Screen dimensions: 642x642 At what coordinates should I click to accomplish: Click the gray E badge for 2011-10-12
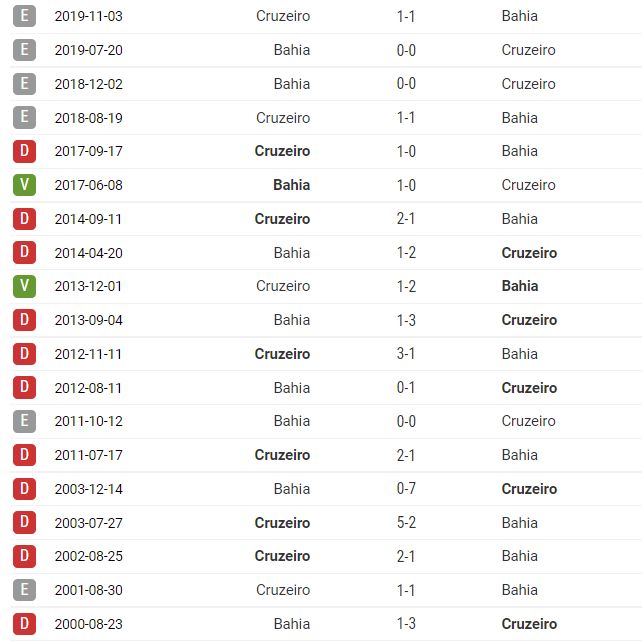(25, 421)
